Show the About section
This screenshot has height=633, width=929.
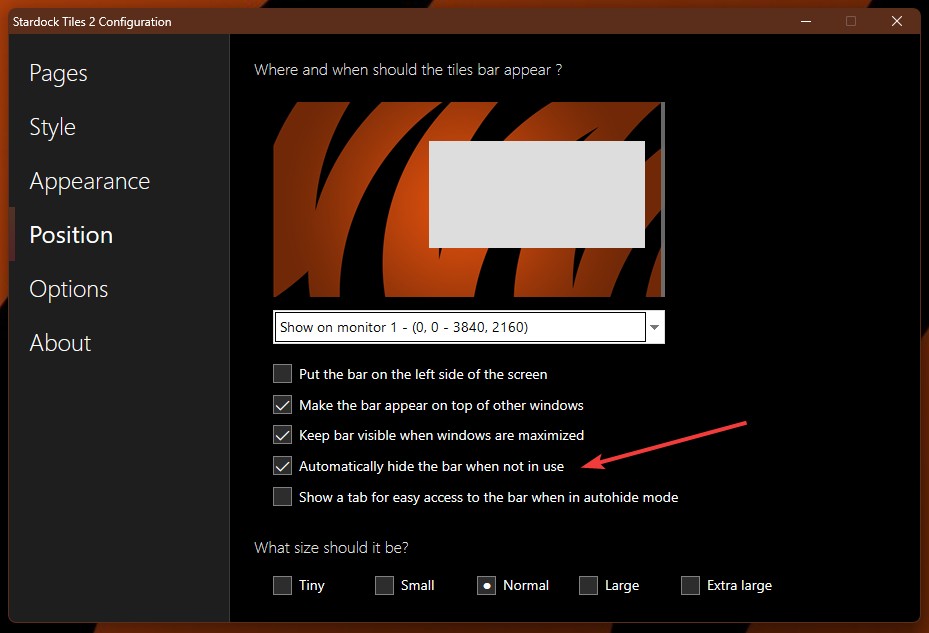pos(60,343)
